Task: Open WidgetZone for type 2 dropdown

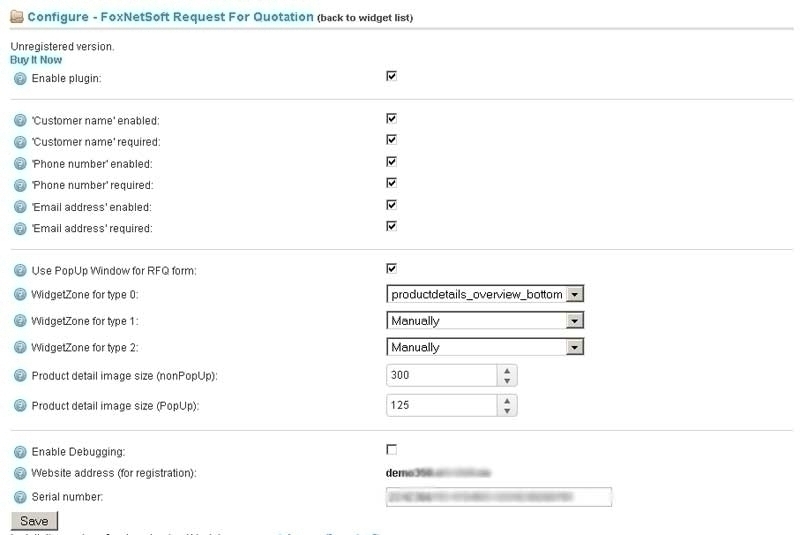Action: (485, 347)
